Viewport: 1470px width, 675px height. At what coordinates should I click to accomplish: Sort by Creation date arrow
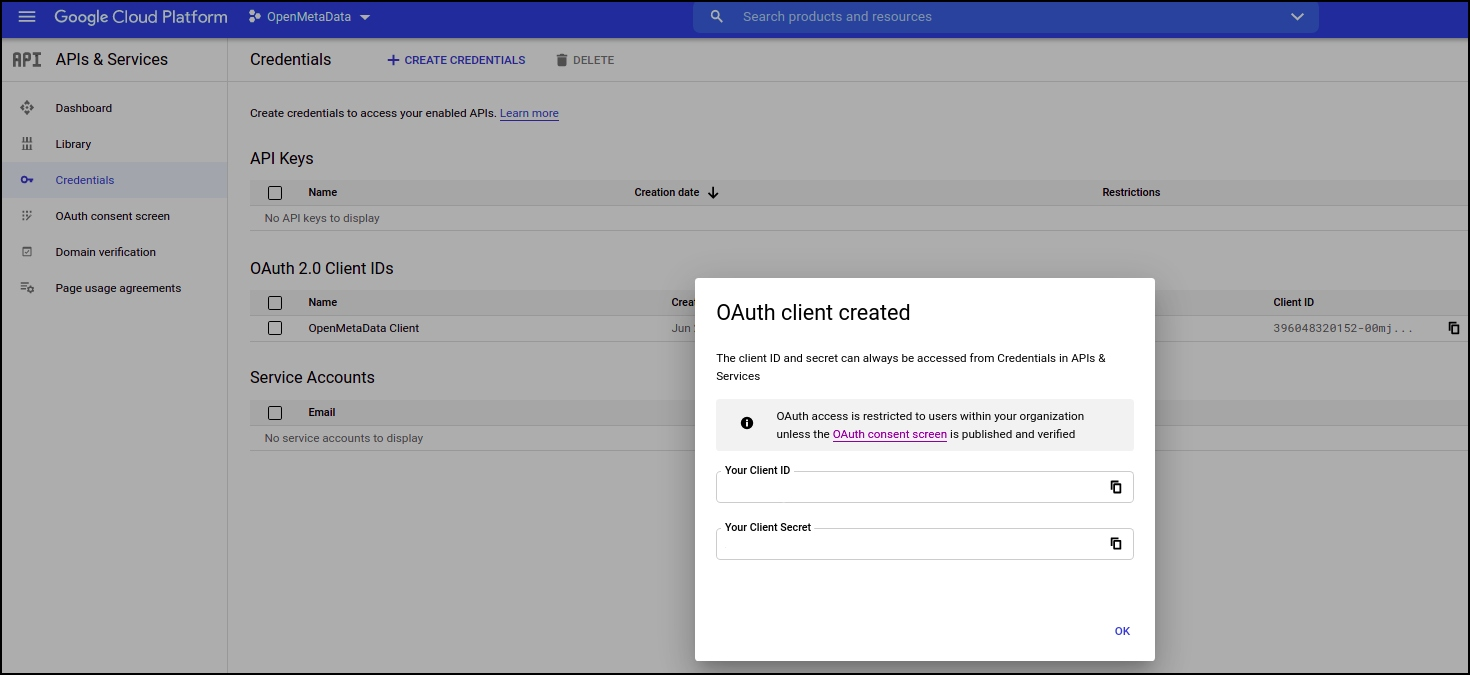tap(713, 193)
